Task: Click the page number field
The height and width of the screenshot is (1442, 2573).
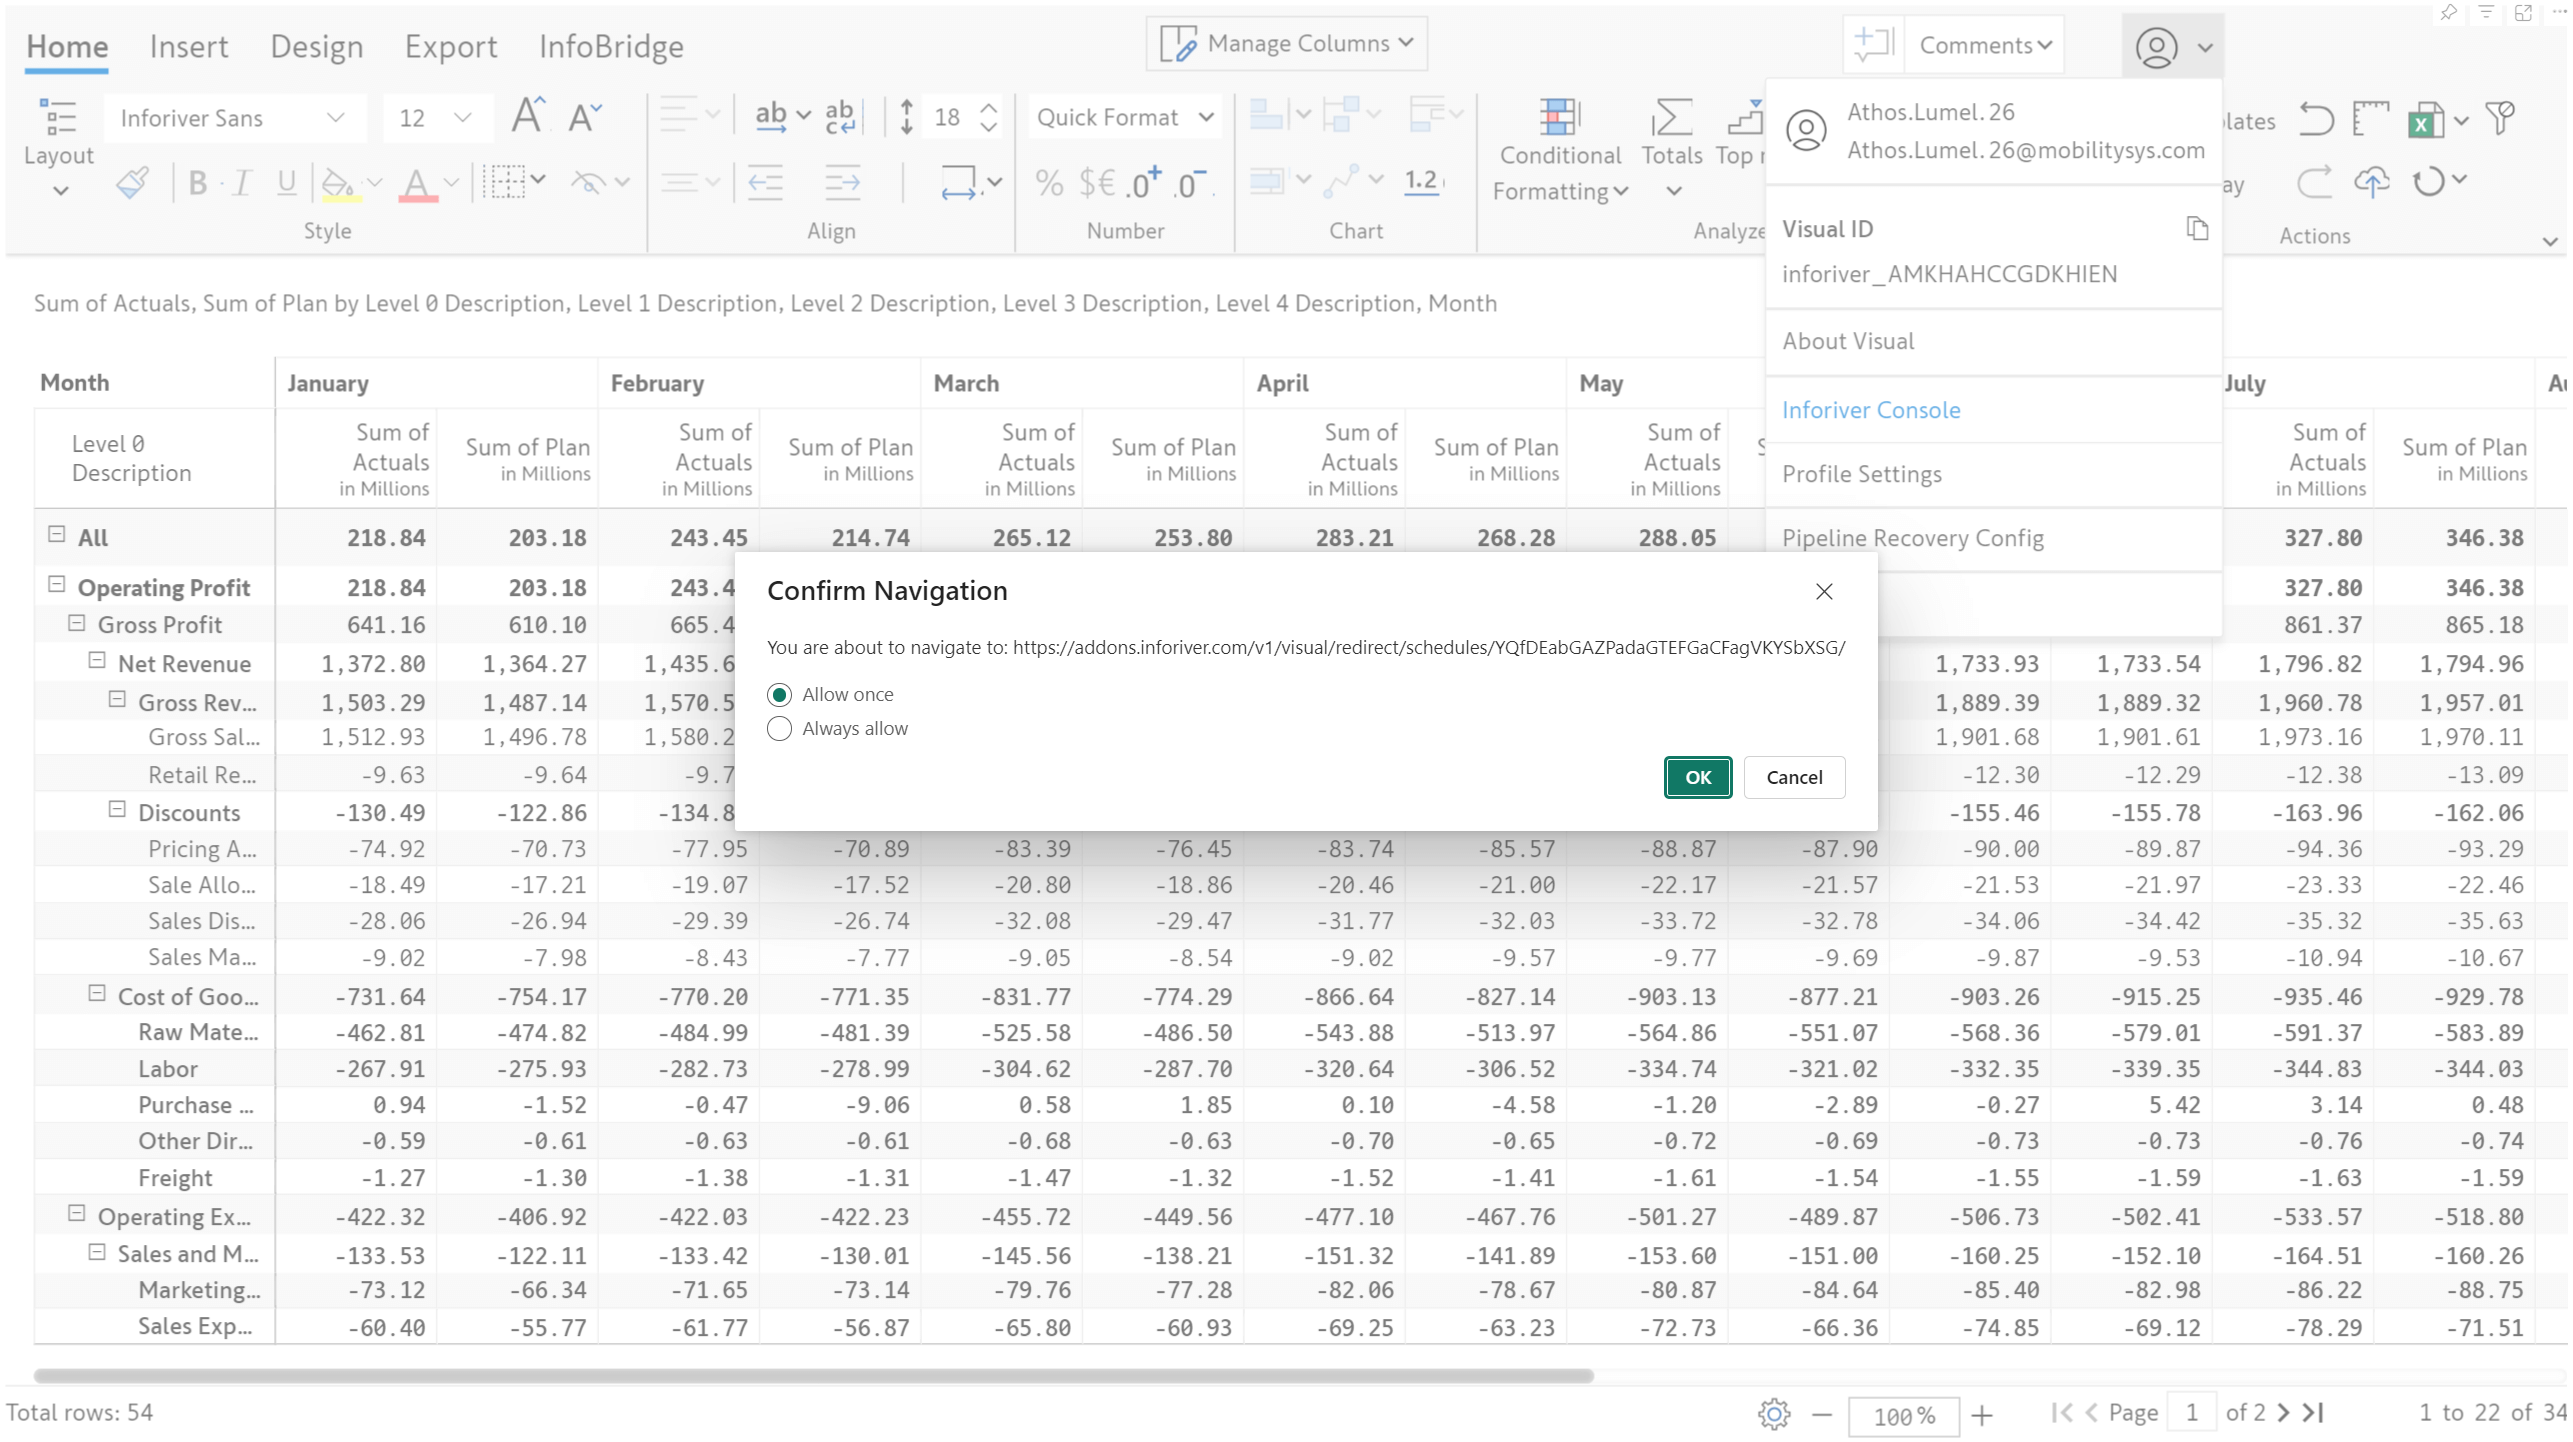Action: (x=2191, y=1413)
